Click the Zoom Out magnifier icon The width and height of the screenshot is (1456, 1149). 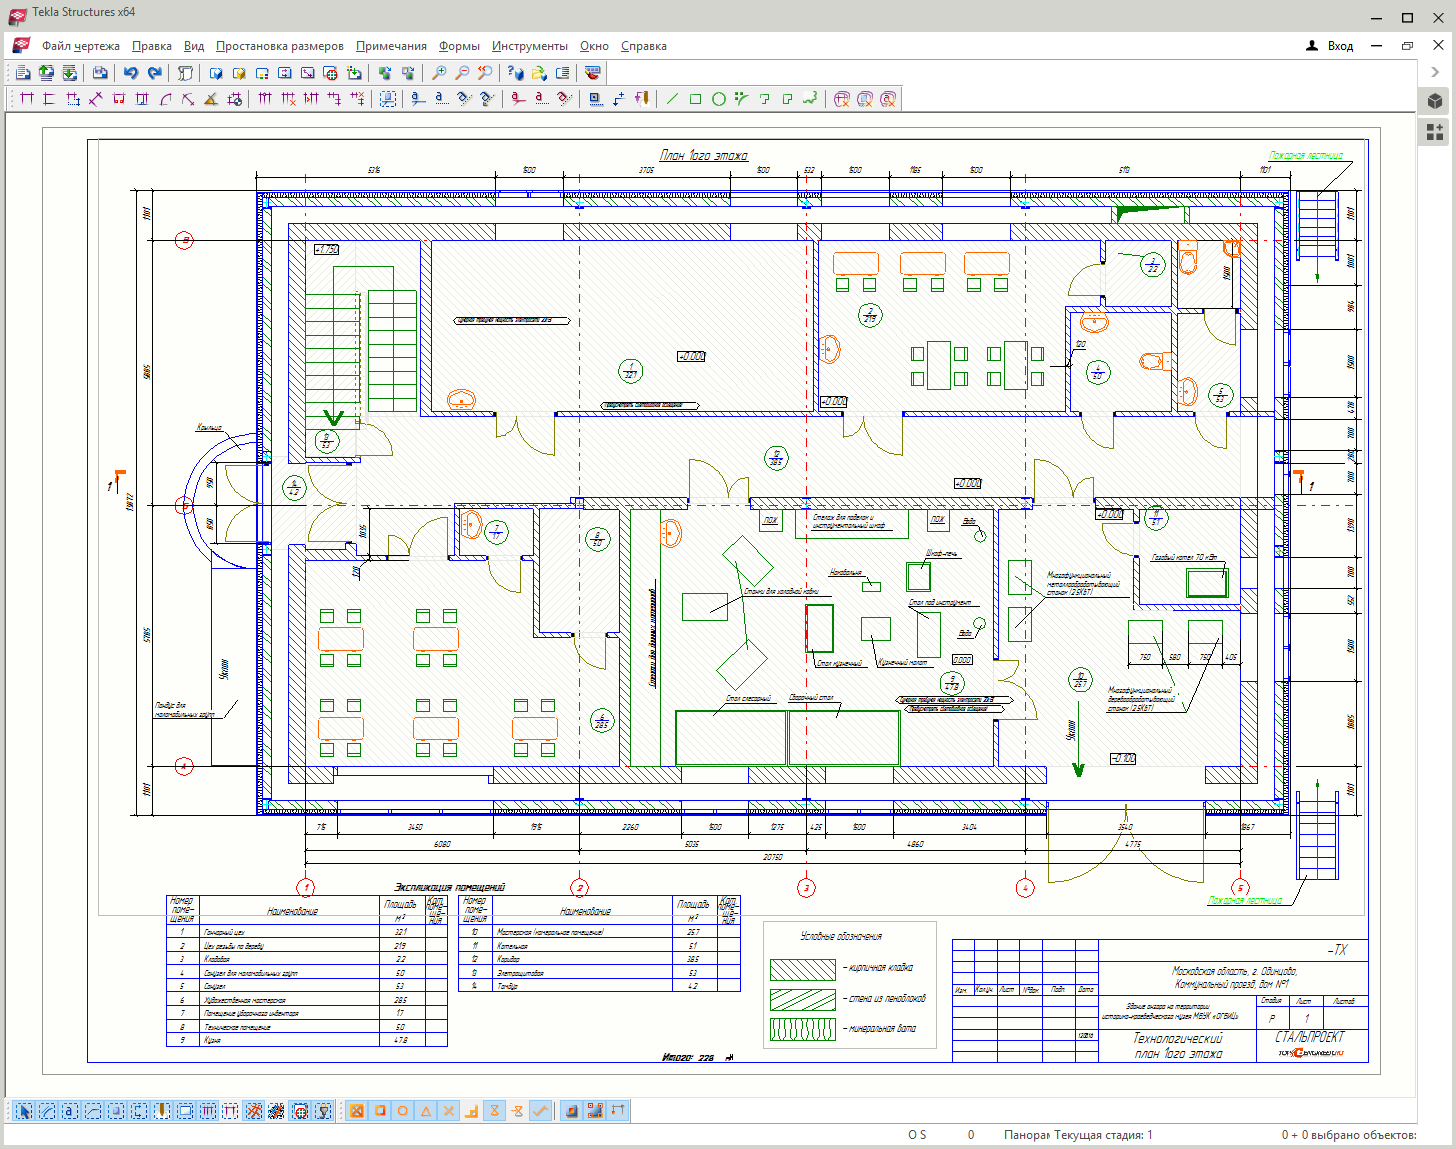pyautogui.click(x=462, y=73)
